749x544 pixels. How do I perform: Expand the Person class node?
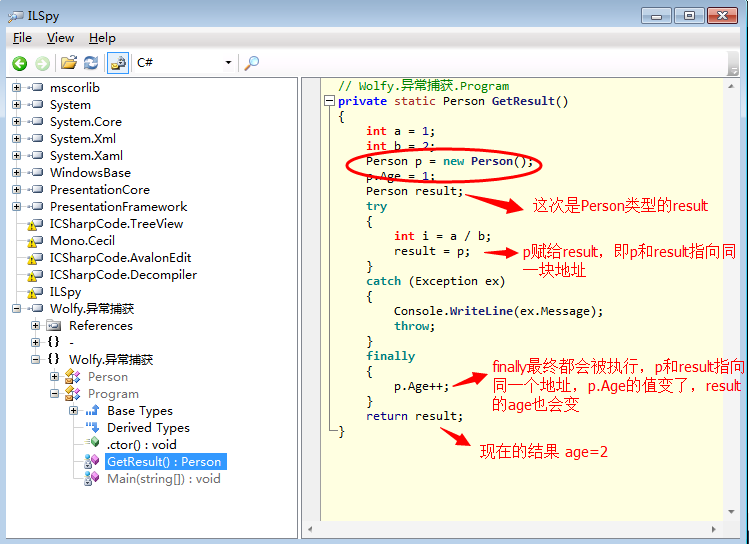[x=54, y=377]
